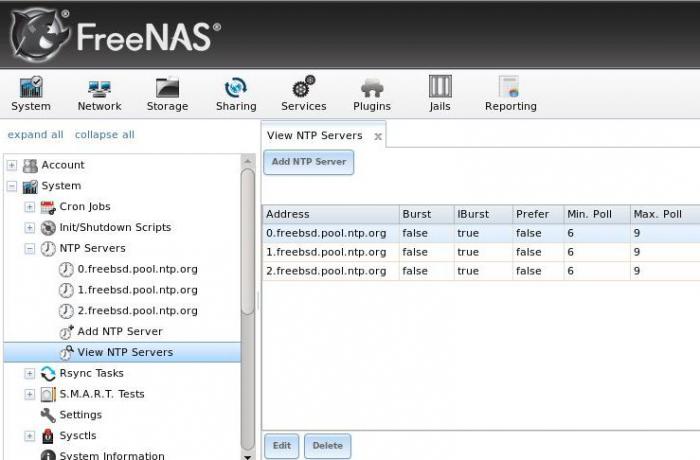Click the clock icon beside 1.freebsd.pool.ntp.org
The image size is (700, 460).
[x=66, y=290]
